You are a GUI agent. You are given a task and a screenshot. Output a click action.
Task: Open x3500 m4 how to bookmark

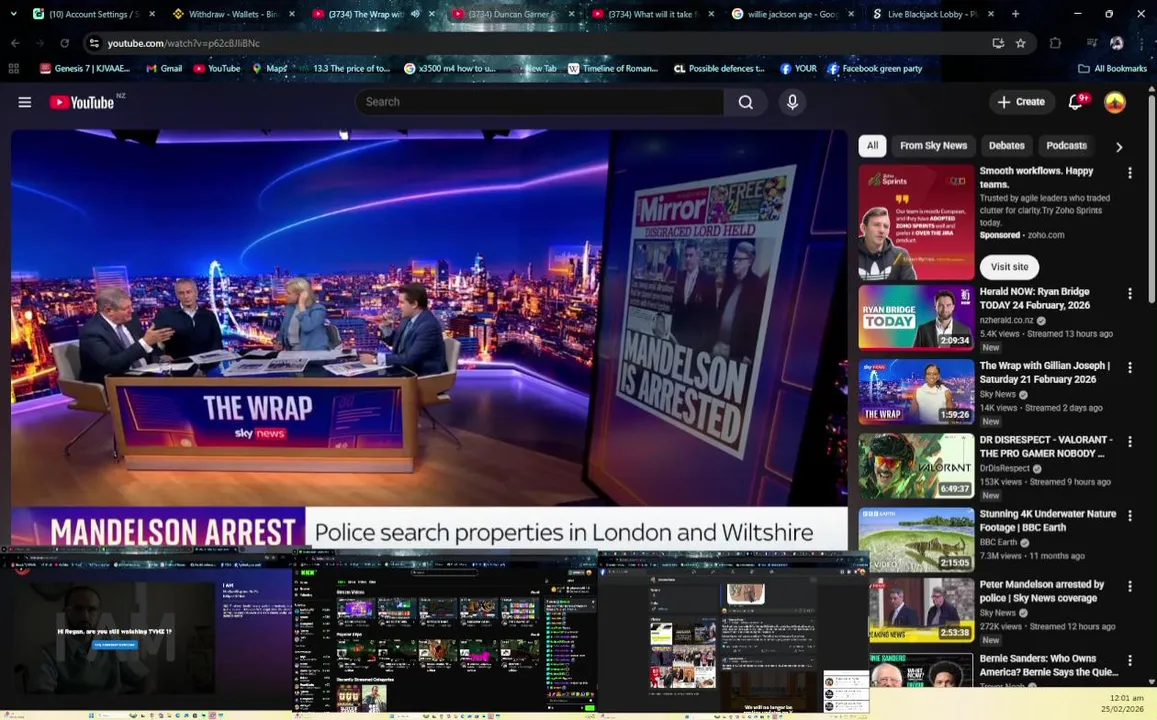(x=450, y=69)
